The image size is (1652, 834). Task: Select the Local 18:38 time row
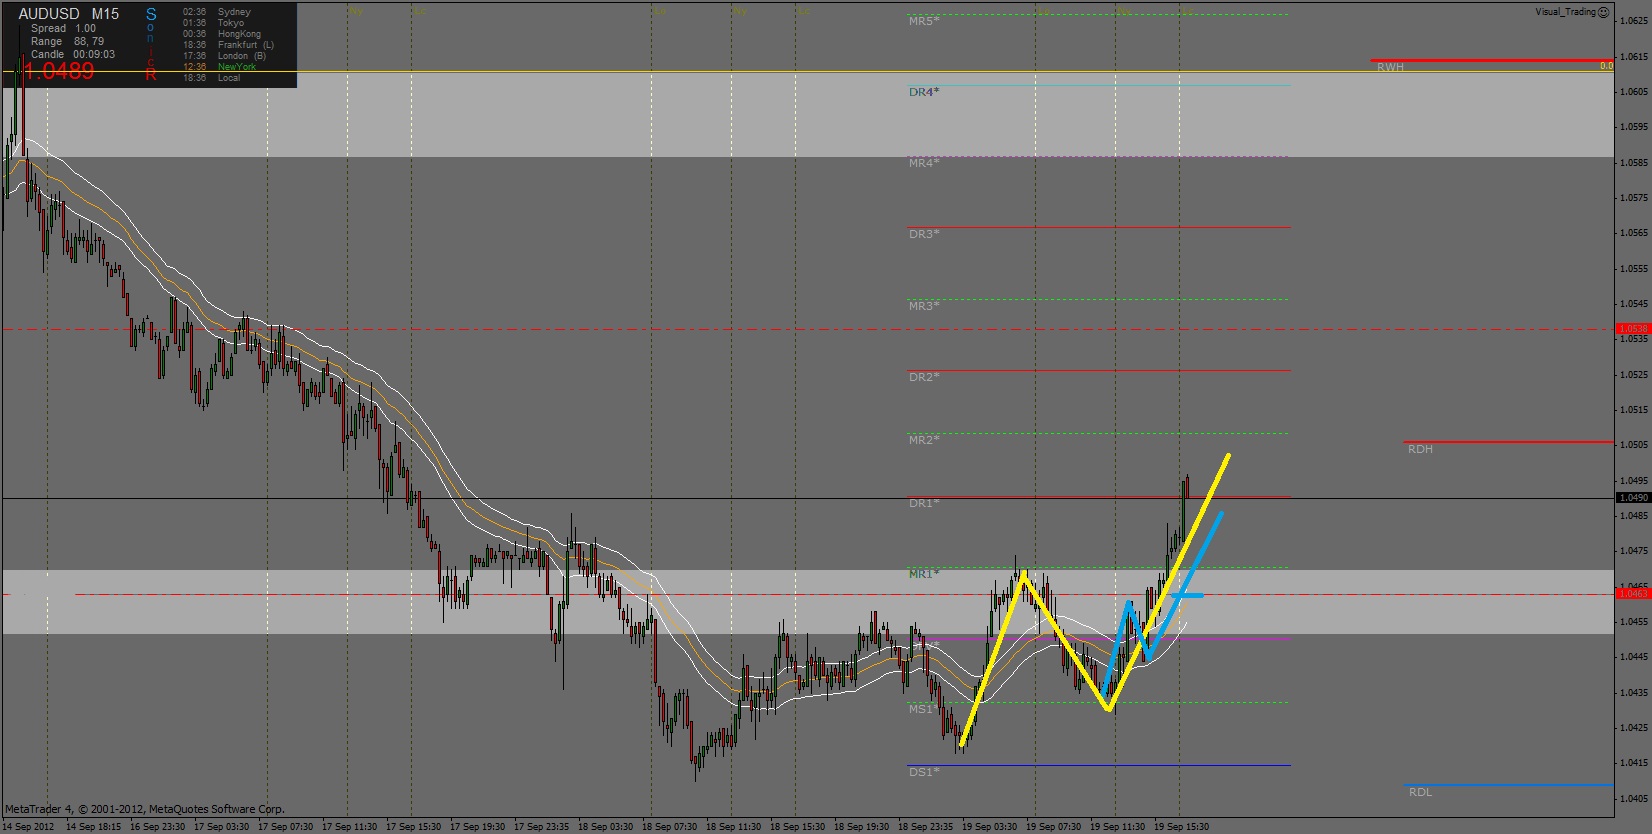[x=211, y=78]
